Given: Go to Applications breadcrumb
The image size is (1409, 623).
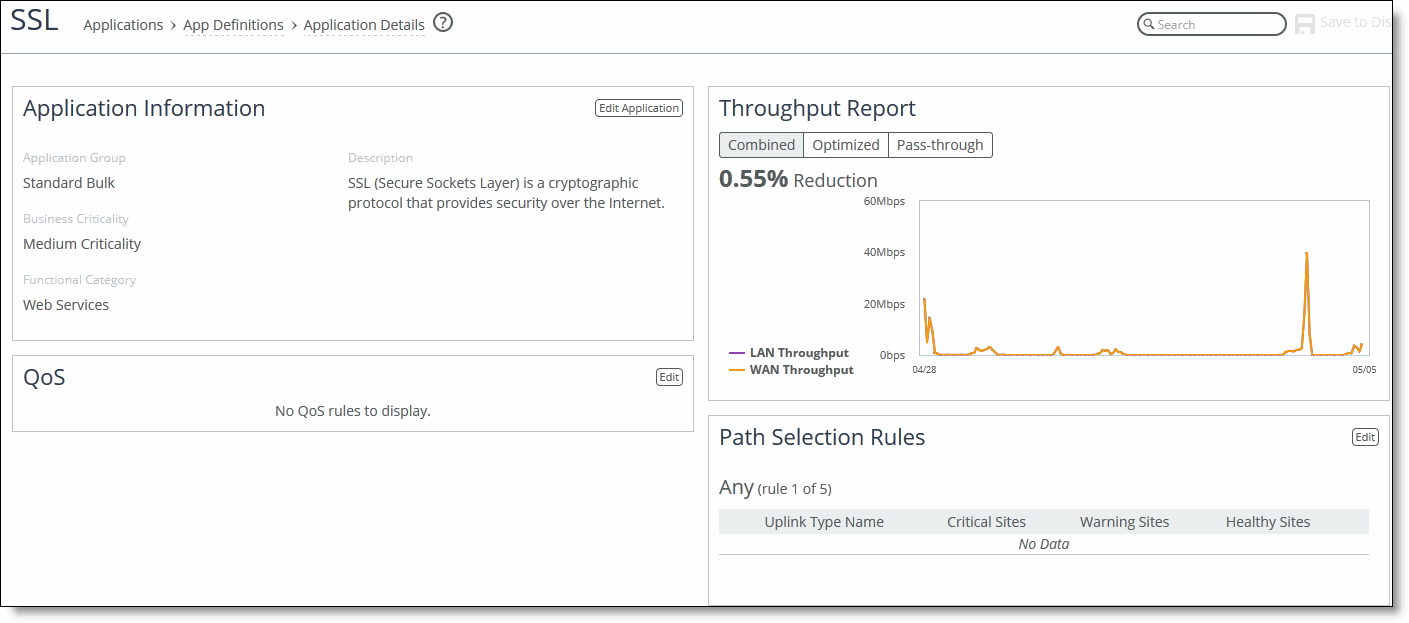Looking at the screenshot, I should point(123,25).
